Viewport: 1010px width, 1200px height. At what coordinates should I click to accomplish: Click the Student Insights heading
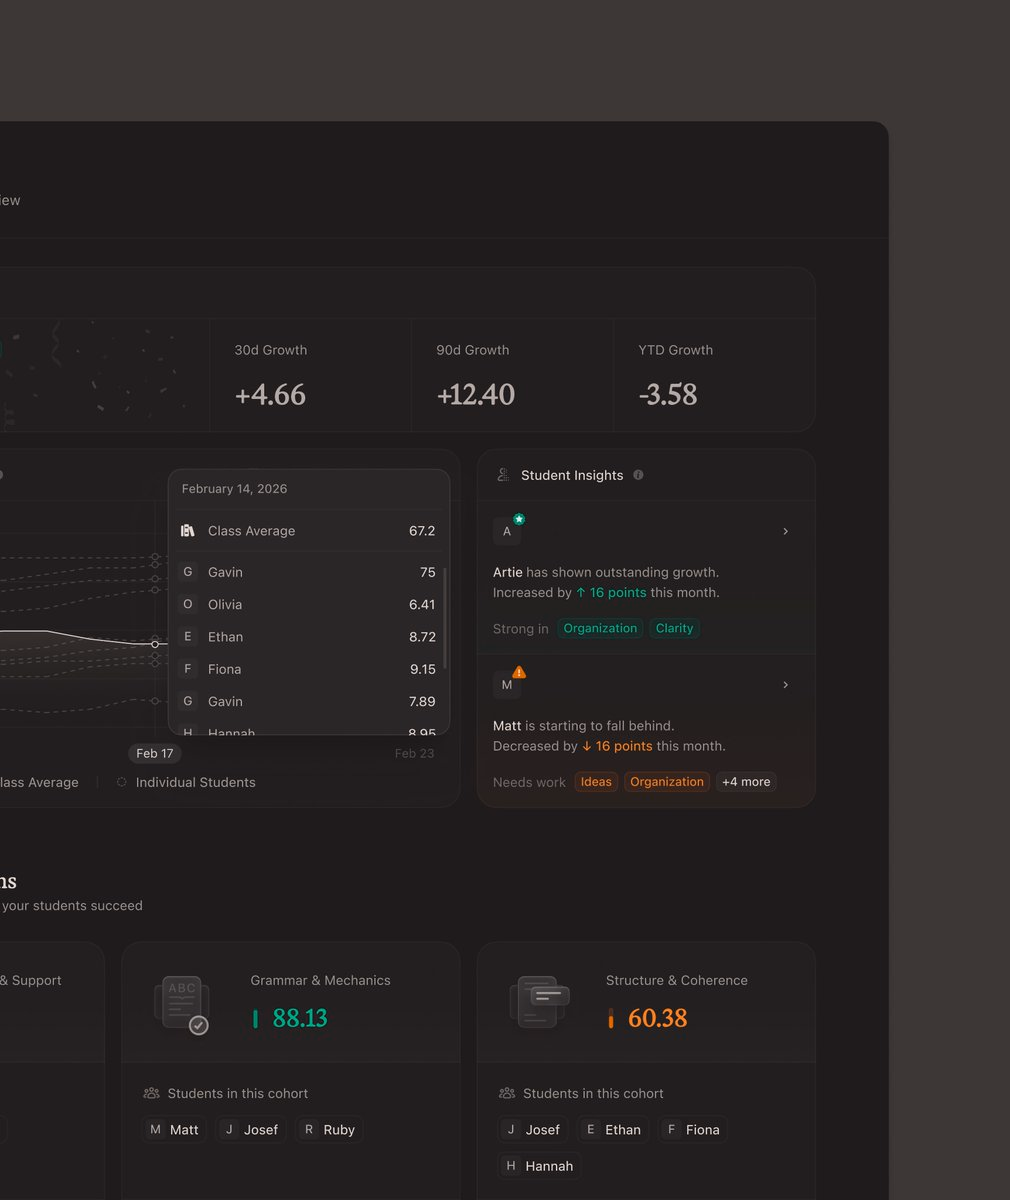point(572,475)
